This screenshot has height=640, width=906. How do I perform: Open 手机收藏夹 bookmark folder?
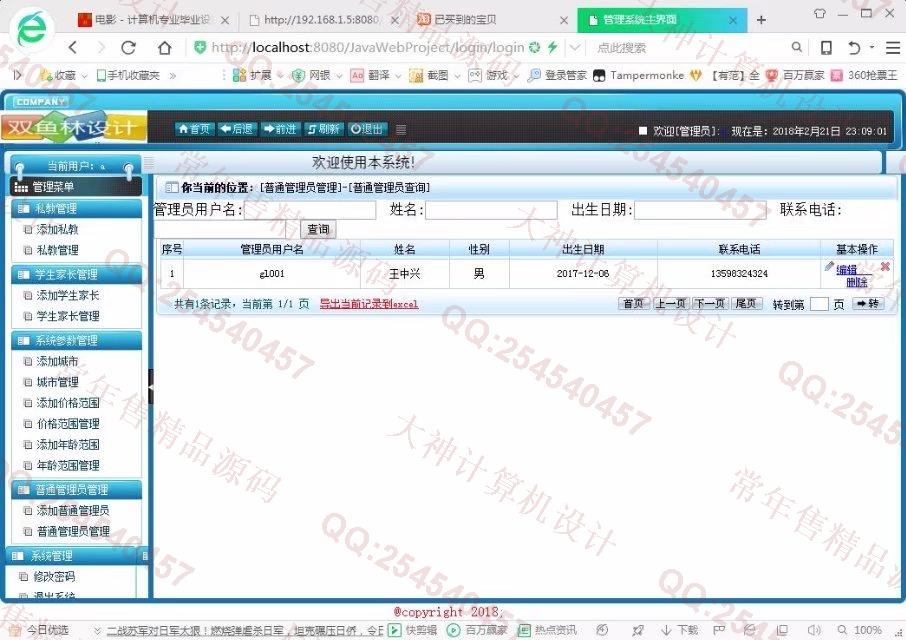(128, 75)
